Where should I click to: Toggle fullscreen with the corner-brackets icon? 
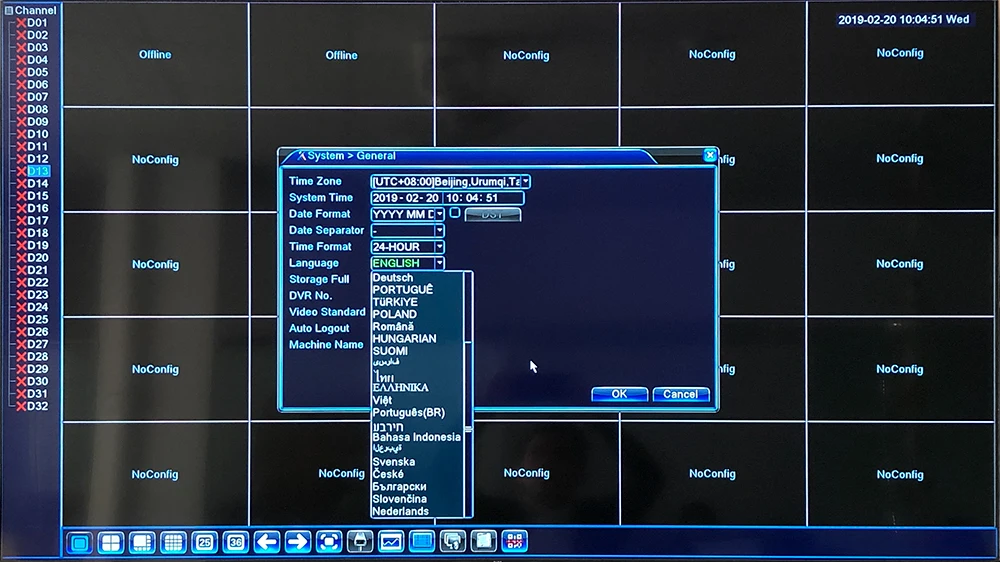pyautogui.click(x=329, y=542)
